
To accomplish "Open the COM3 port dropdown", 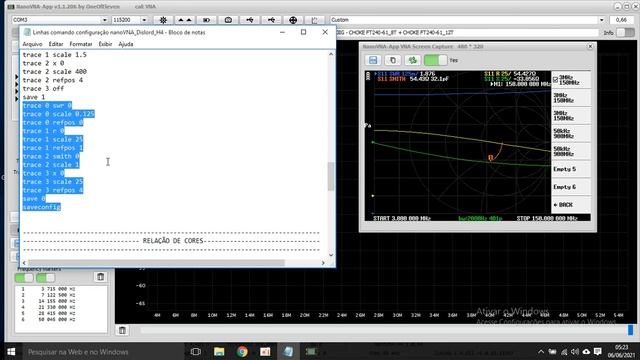I will point(104,20).
